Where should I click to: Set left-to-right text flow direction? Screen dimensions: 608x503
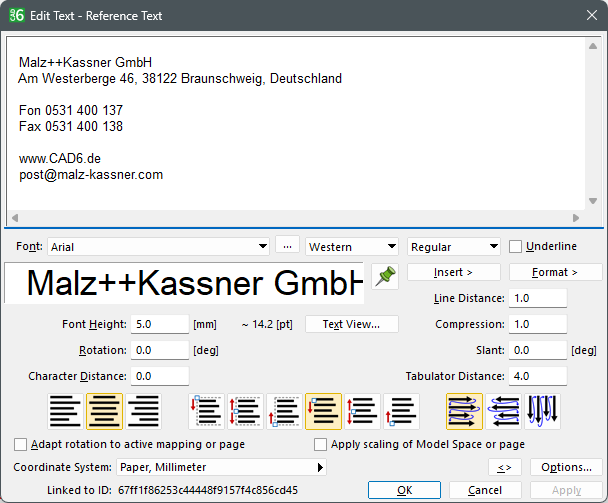[x=465, y=411]
